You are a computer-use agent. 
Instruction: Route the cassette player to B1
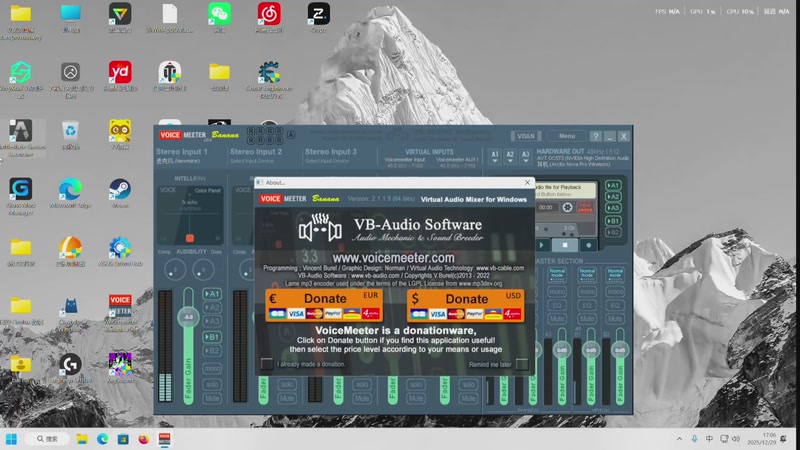point(613,221)
